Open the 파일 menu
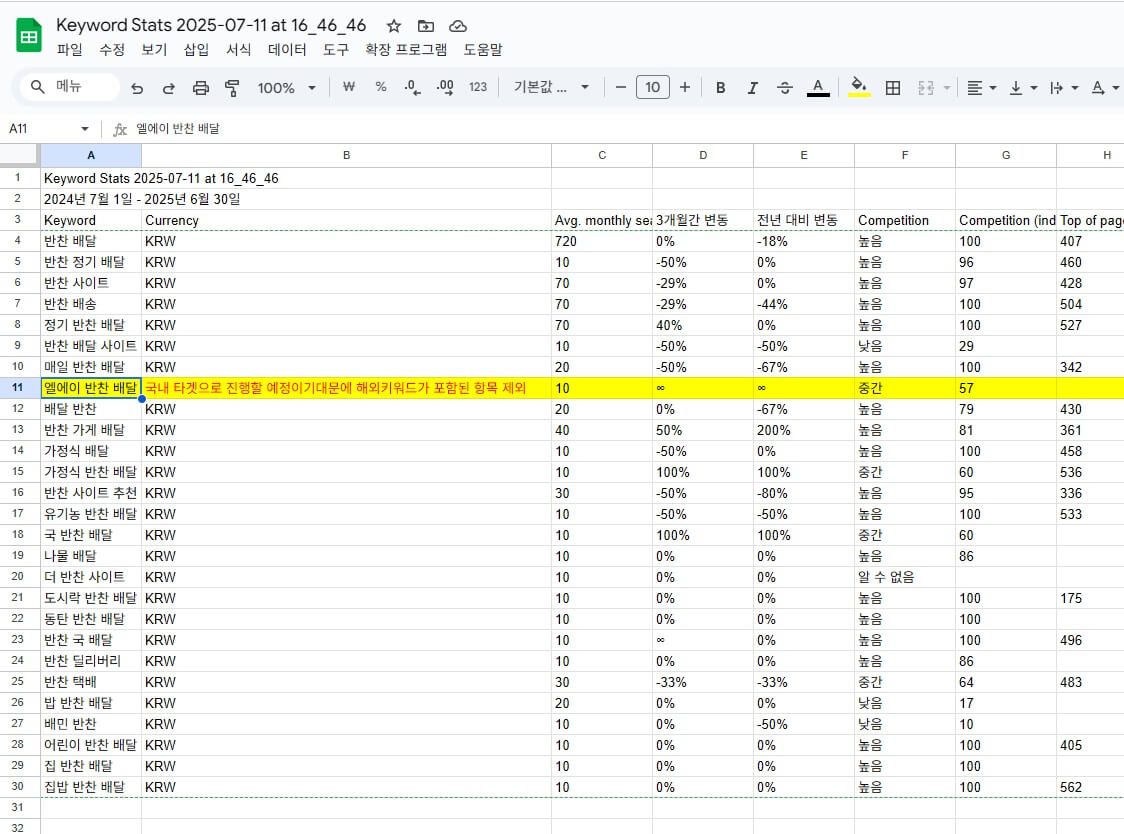 (70, 49)
